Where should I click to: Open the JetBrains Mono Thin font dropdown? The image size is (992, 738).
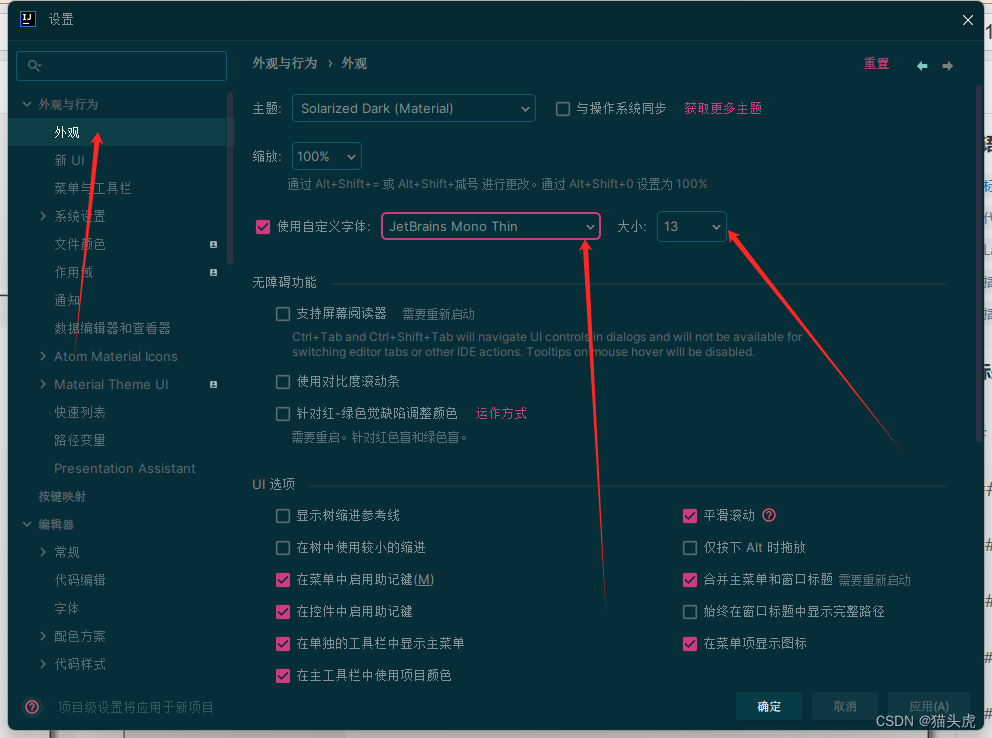[490, 226]
